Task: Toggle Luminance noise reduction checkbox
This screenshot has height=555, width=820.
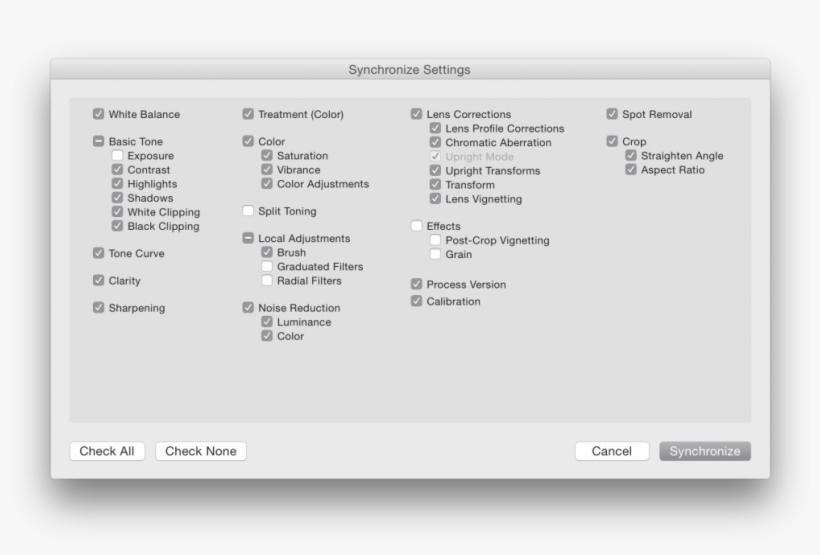Action: tap(267, 322)
